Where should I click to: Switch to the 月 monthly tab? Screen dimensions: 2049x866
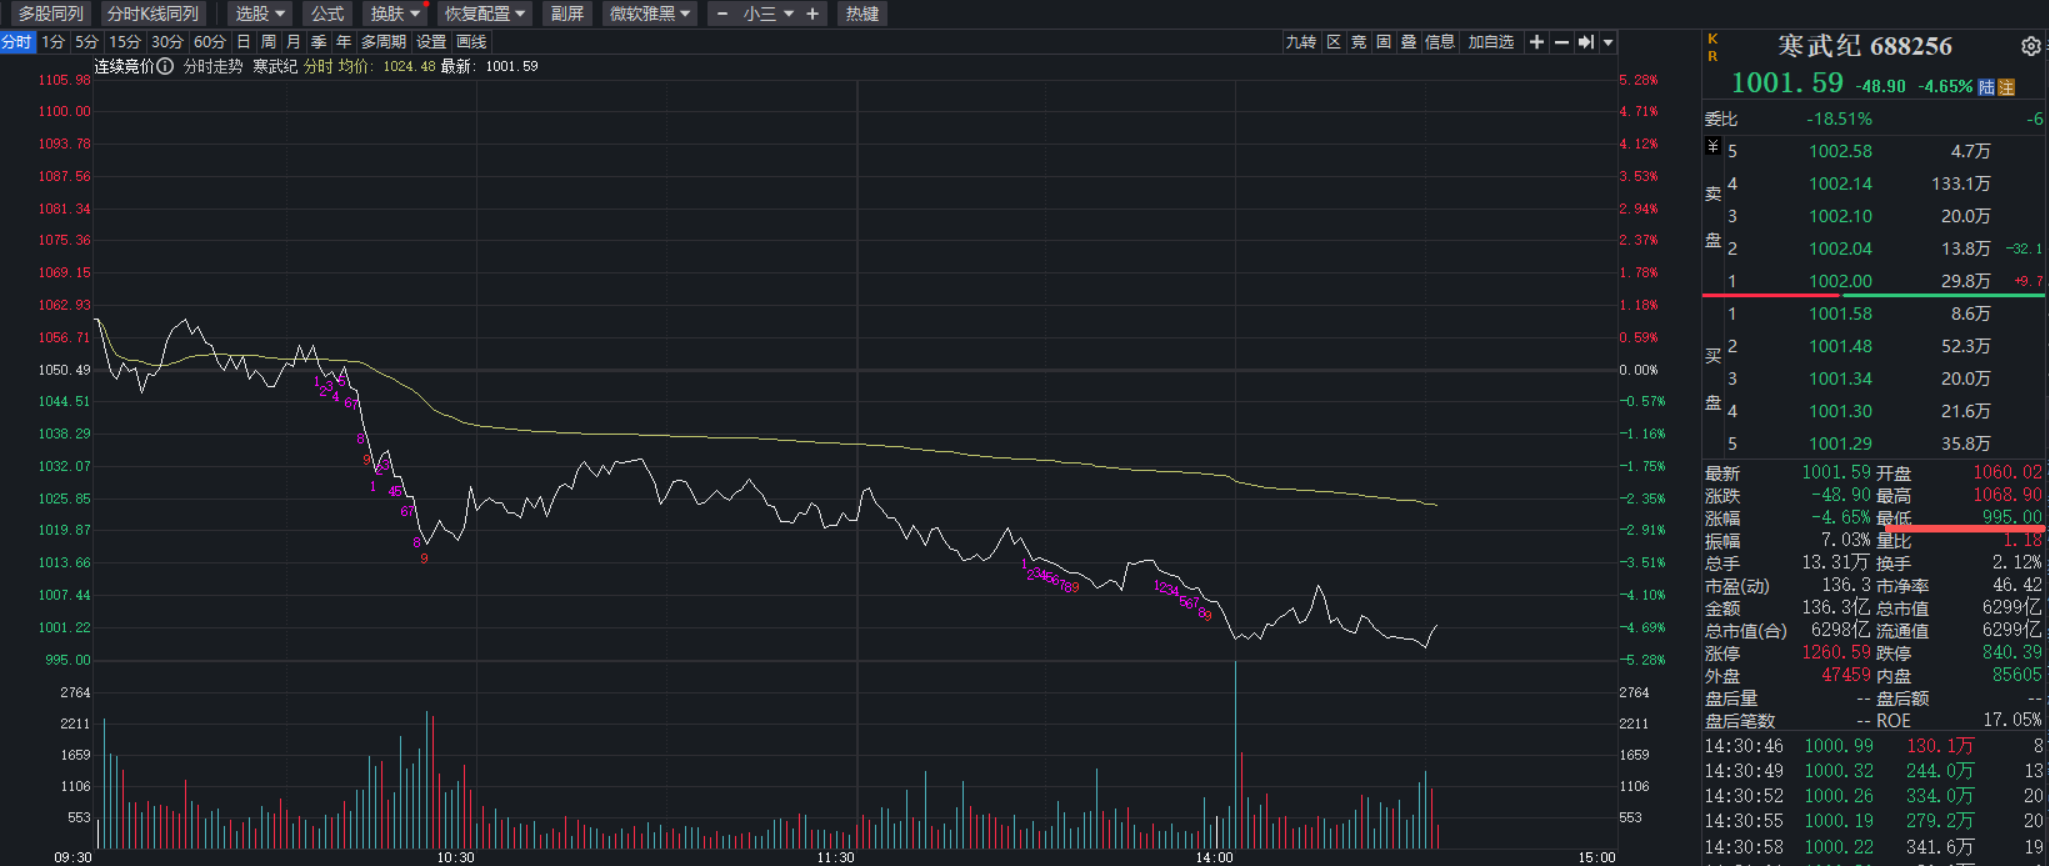[293, 42]
